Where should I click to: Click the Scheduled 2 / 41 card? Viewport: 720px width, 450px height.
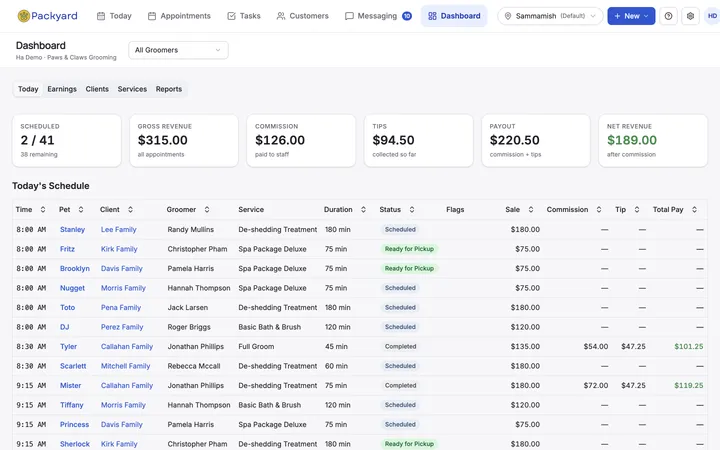pyautogui.click(x=67, y=141)
